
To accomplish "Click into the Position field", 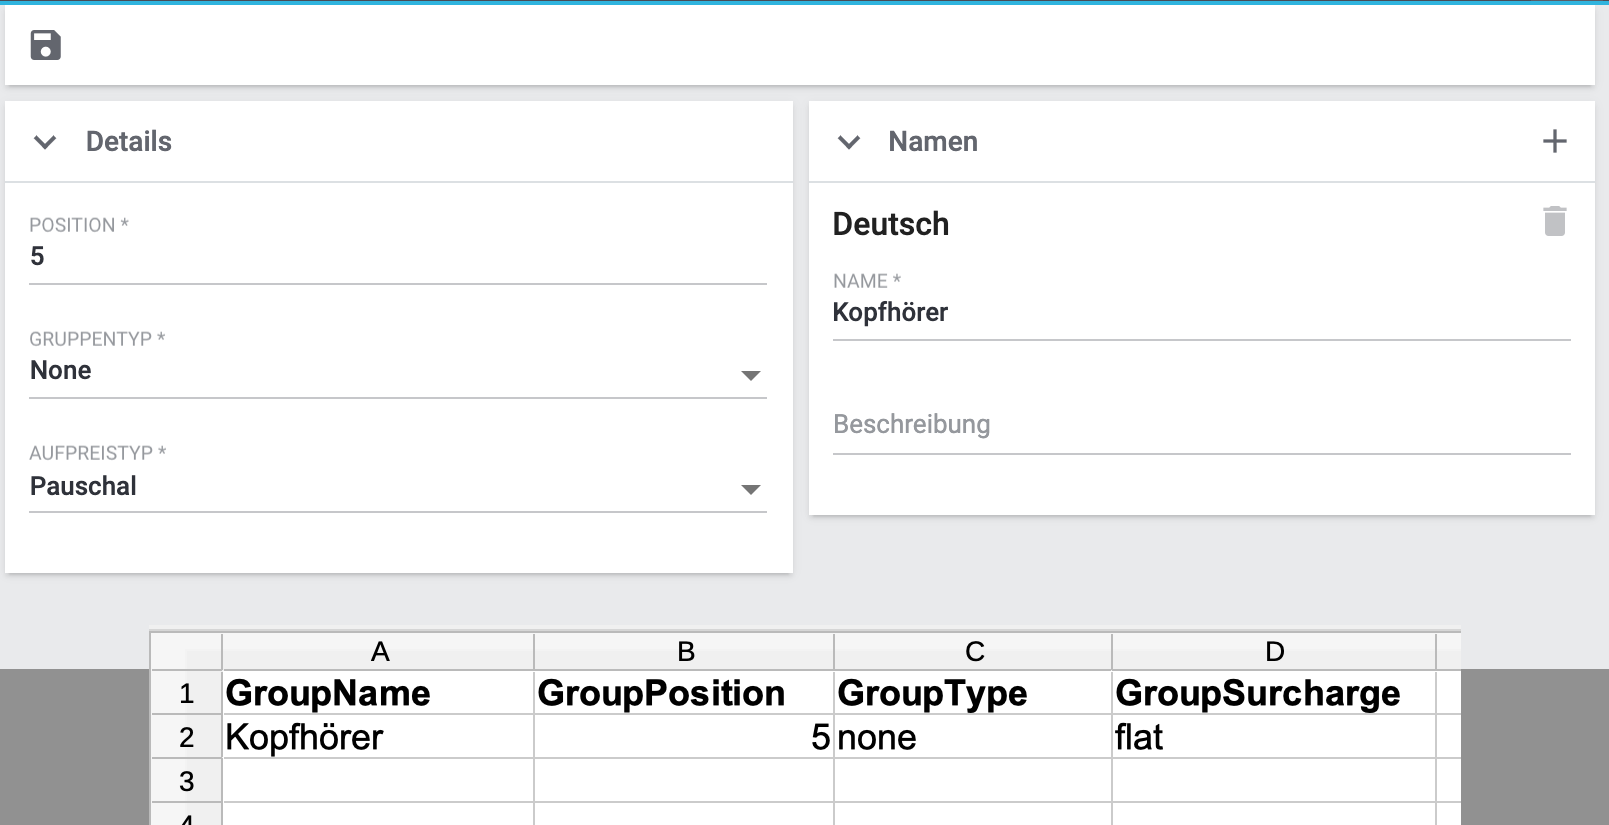I will [397, 257].
